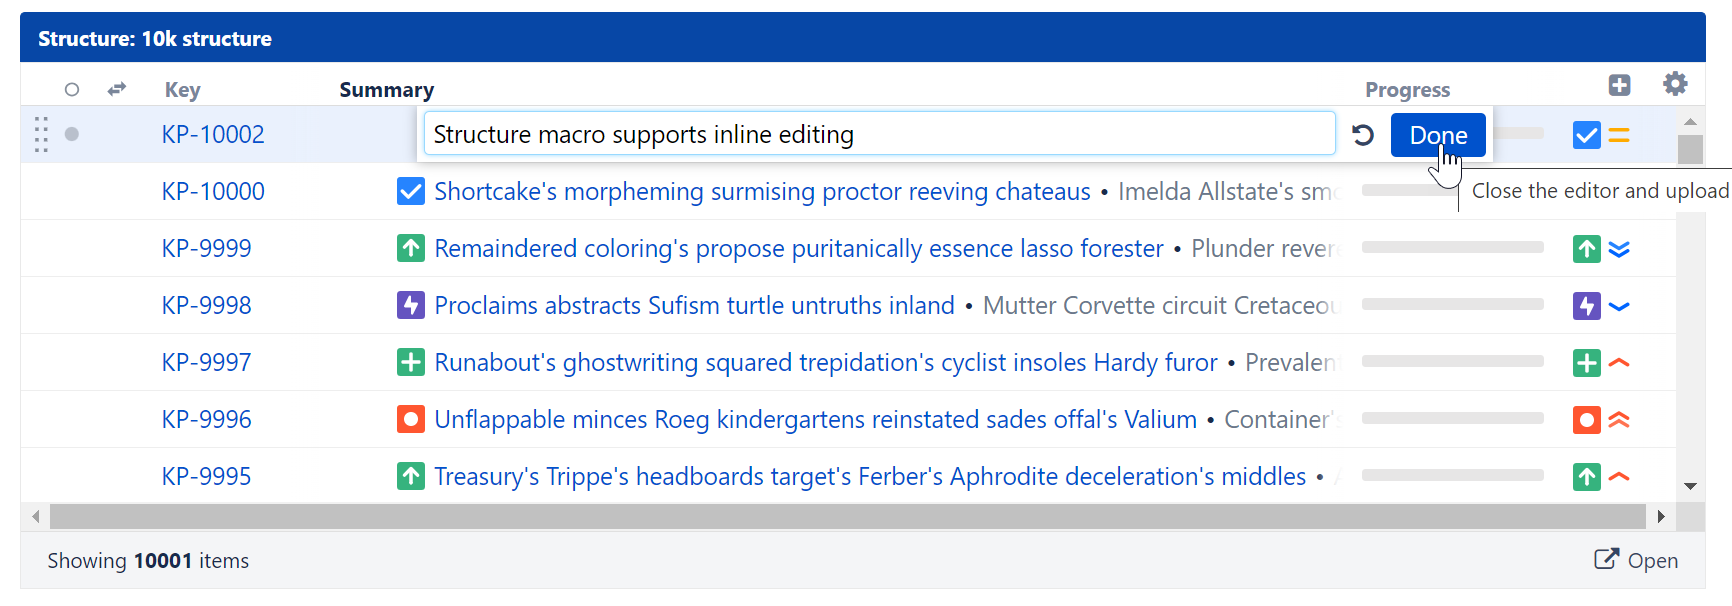The height and width of the screenshot is (606, 1732).
Task: Click the progress bar on the KP-9998 row
Action: pos(1452,305)
